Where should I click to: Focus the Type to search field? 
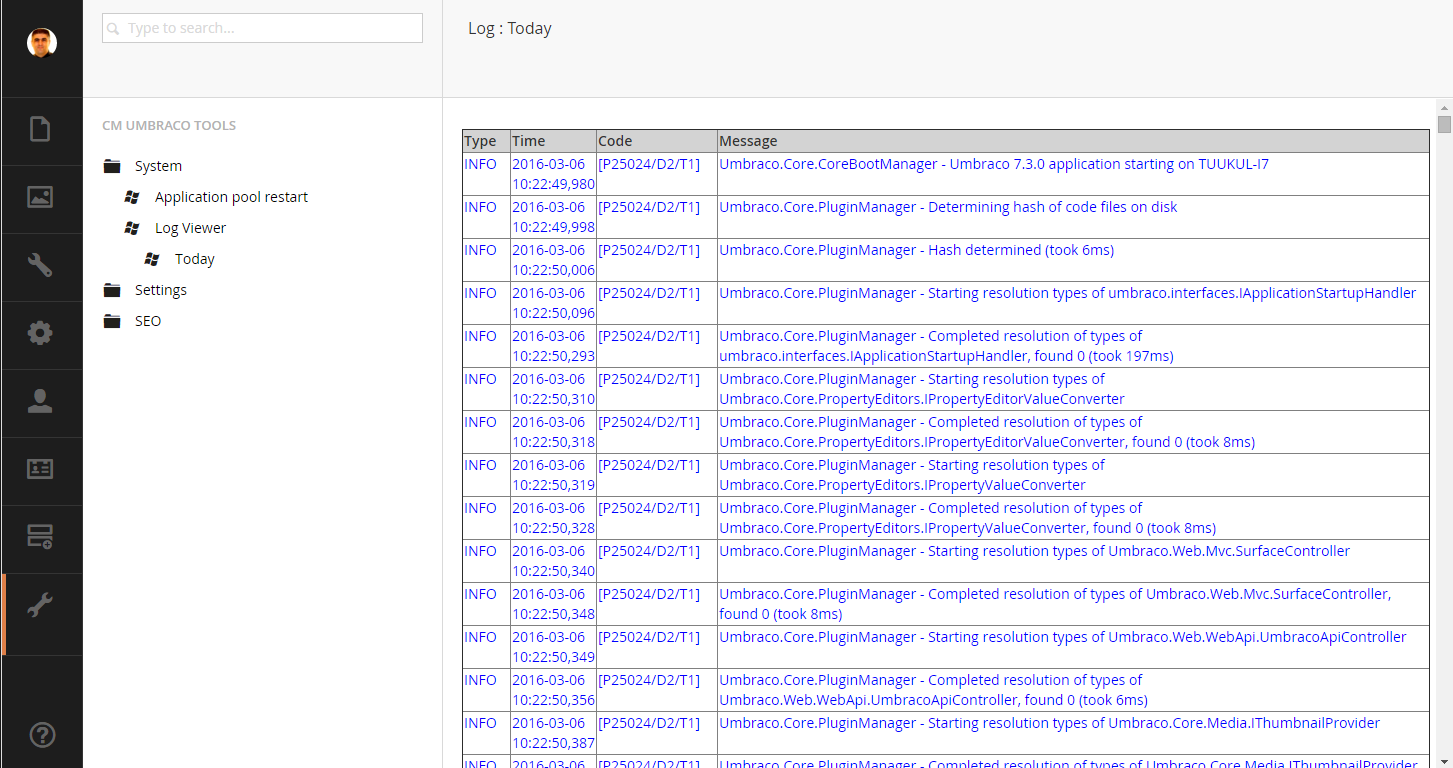pos(262,28)
